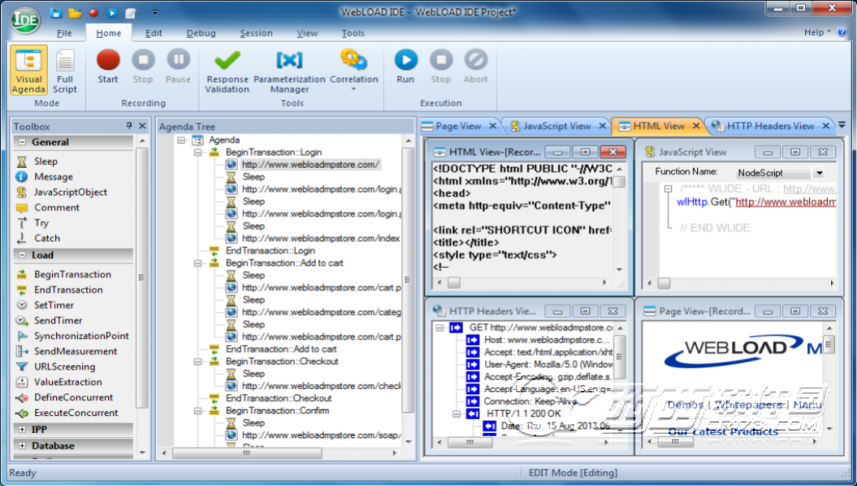Image resolution: width=857 pixels, height=486 pixels.
Task: Open the Session ribbon tab
Action: click(x=256, y=33)
